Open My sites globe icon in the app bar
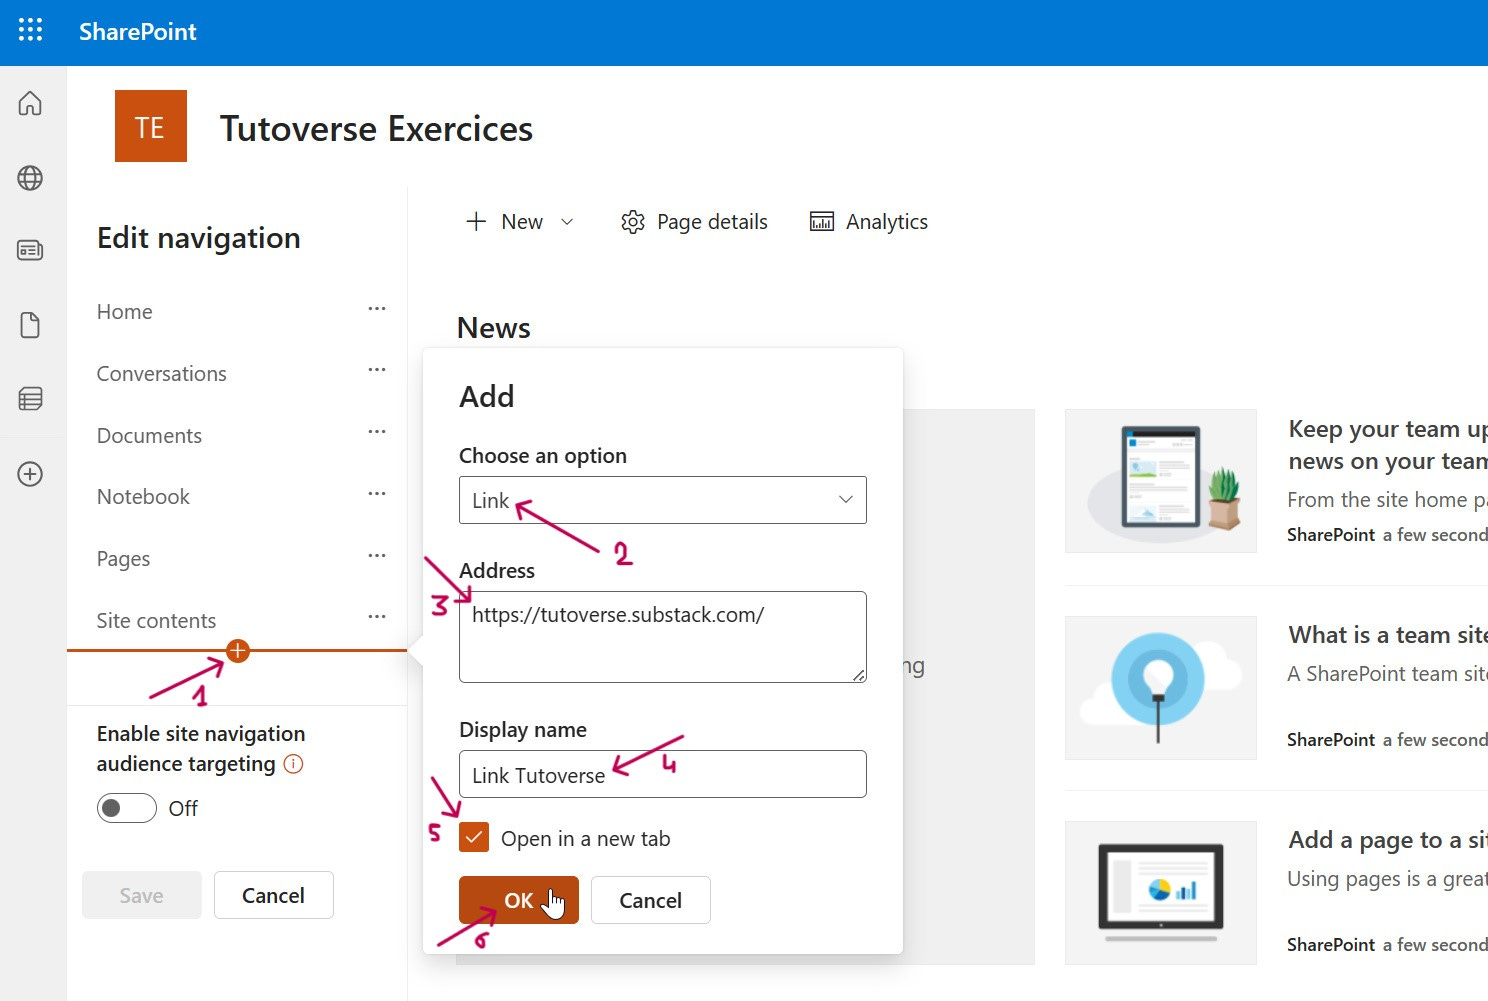This screenshot has height=1001, width=1488. pyautogui.click(x=30, y=178)
